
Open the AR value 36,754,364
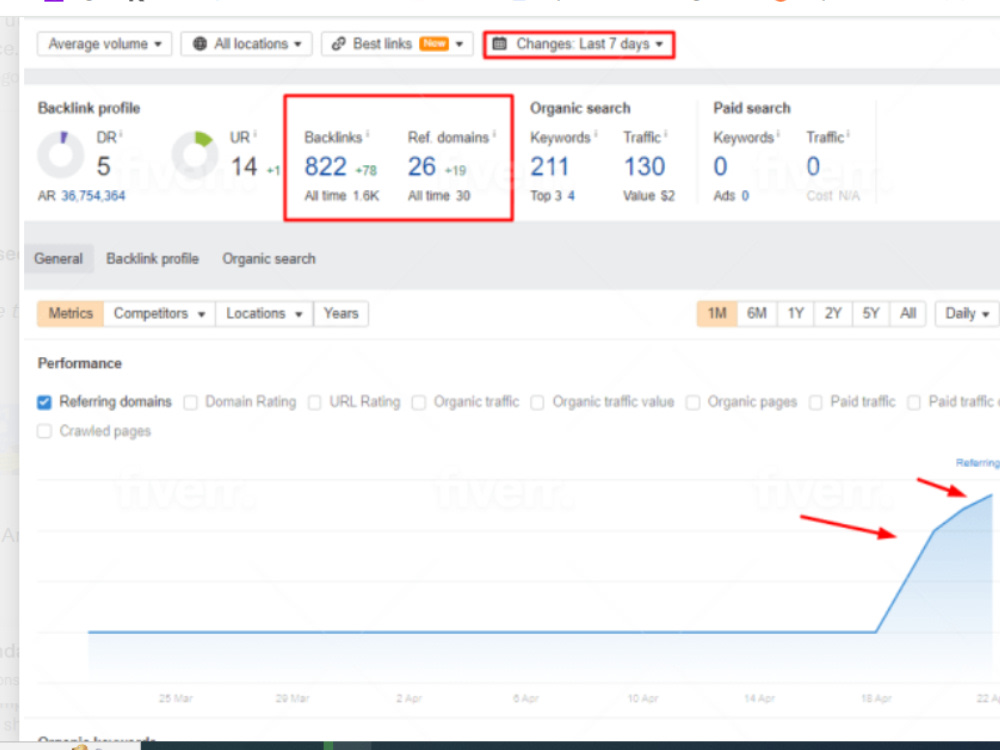coord(93,196)
